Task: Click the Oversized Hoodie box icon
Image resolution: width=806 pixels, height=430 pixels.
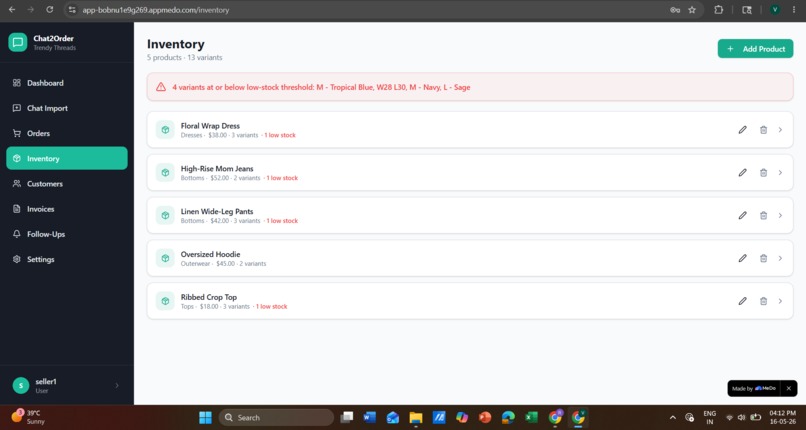Action: (x=165, y=258)
